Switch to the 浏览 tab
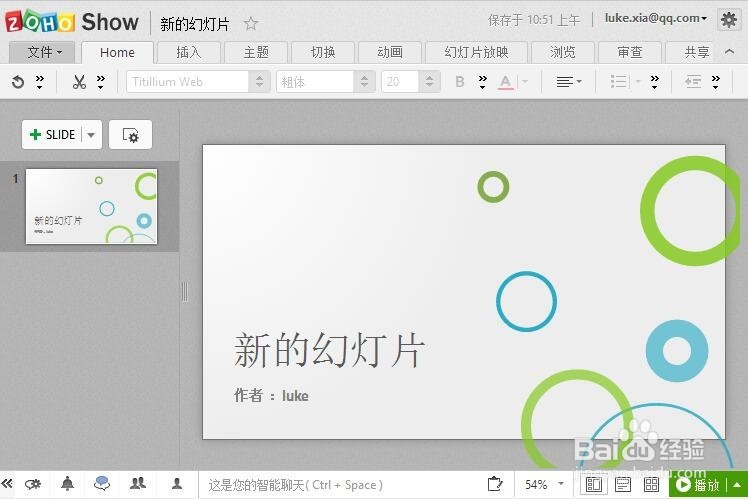This screenshot has height=499, width=748. [563, 52]
